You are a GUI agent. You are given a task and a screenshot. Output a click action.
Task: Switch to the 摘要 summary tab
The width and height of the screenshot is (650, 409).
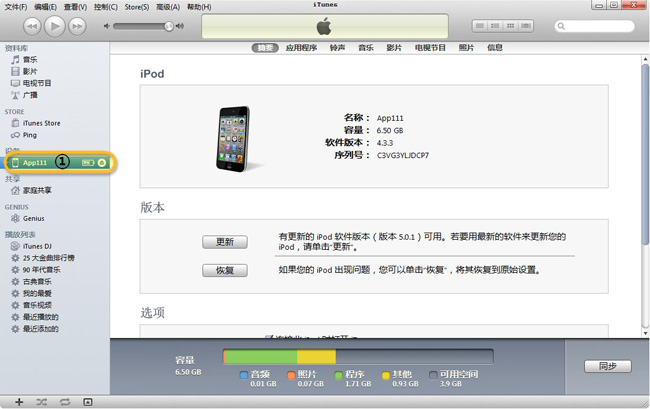click(x=265, y=48)
